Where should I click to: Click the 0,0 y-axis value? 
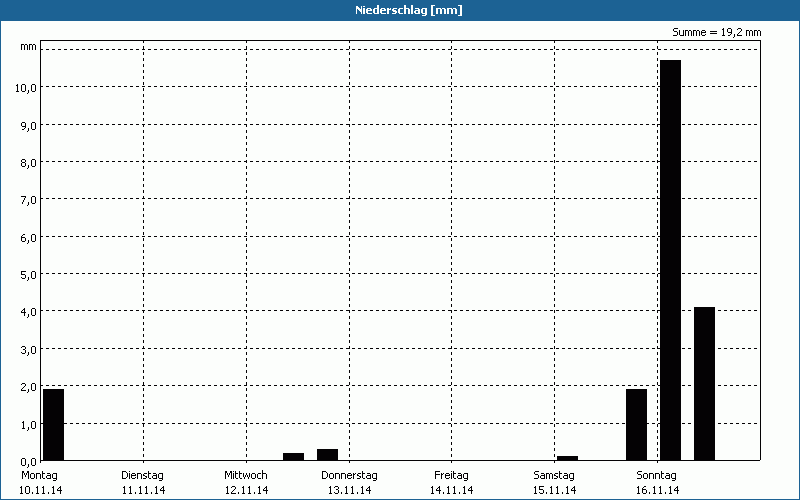click(29, 462)
